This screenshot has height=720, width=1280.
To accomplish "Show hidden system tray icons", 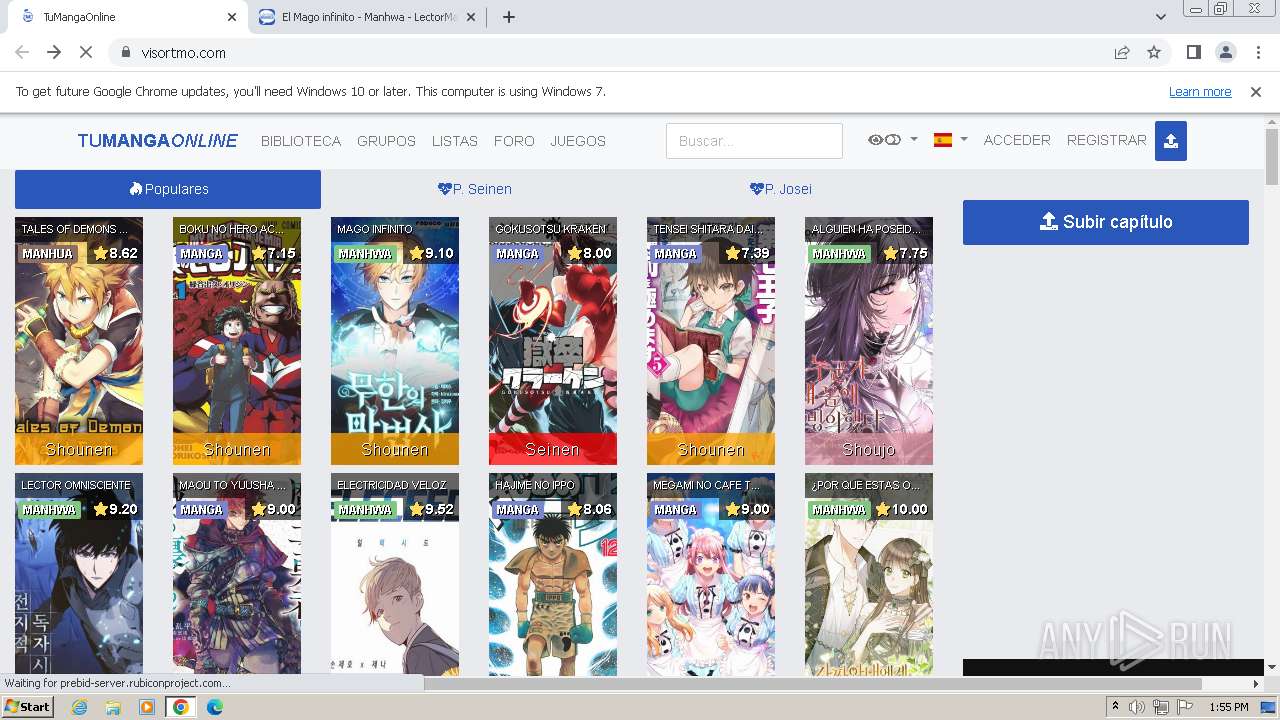I will [x=1115, y=707].
